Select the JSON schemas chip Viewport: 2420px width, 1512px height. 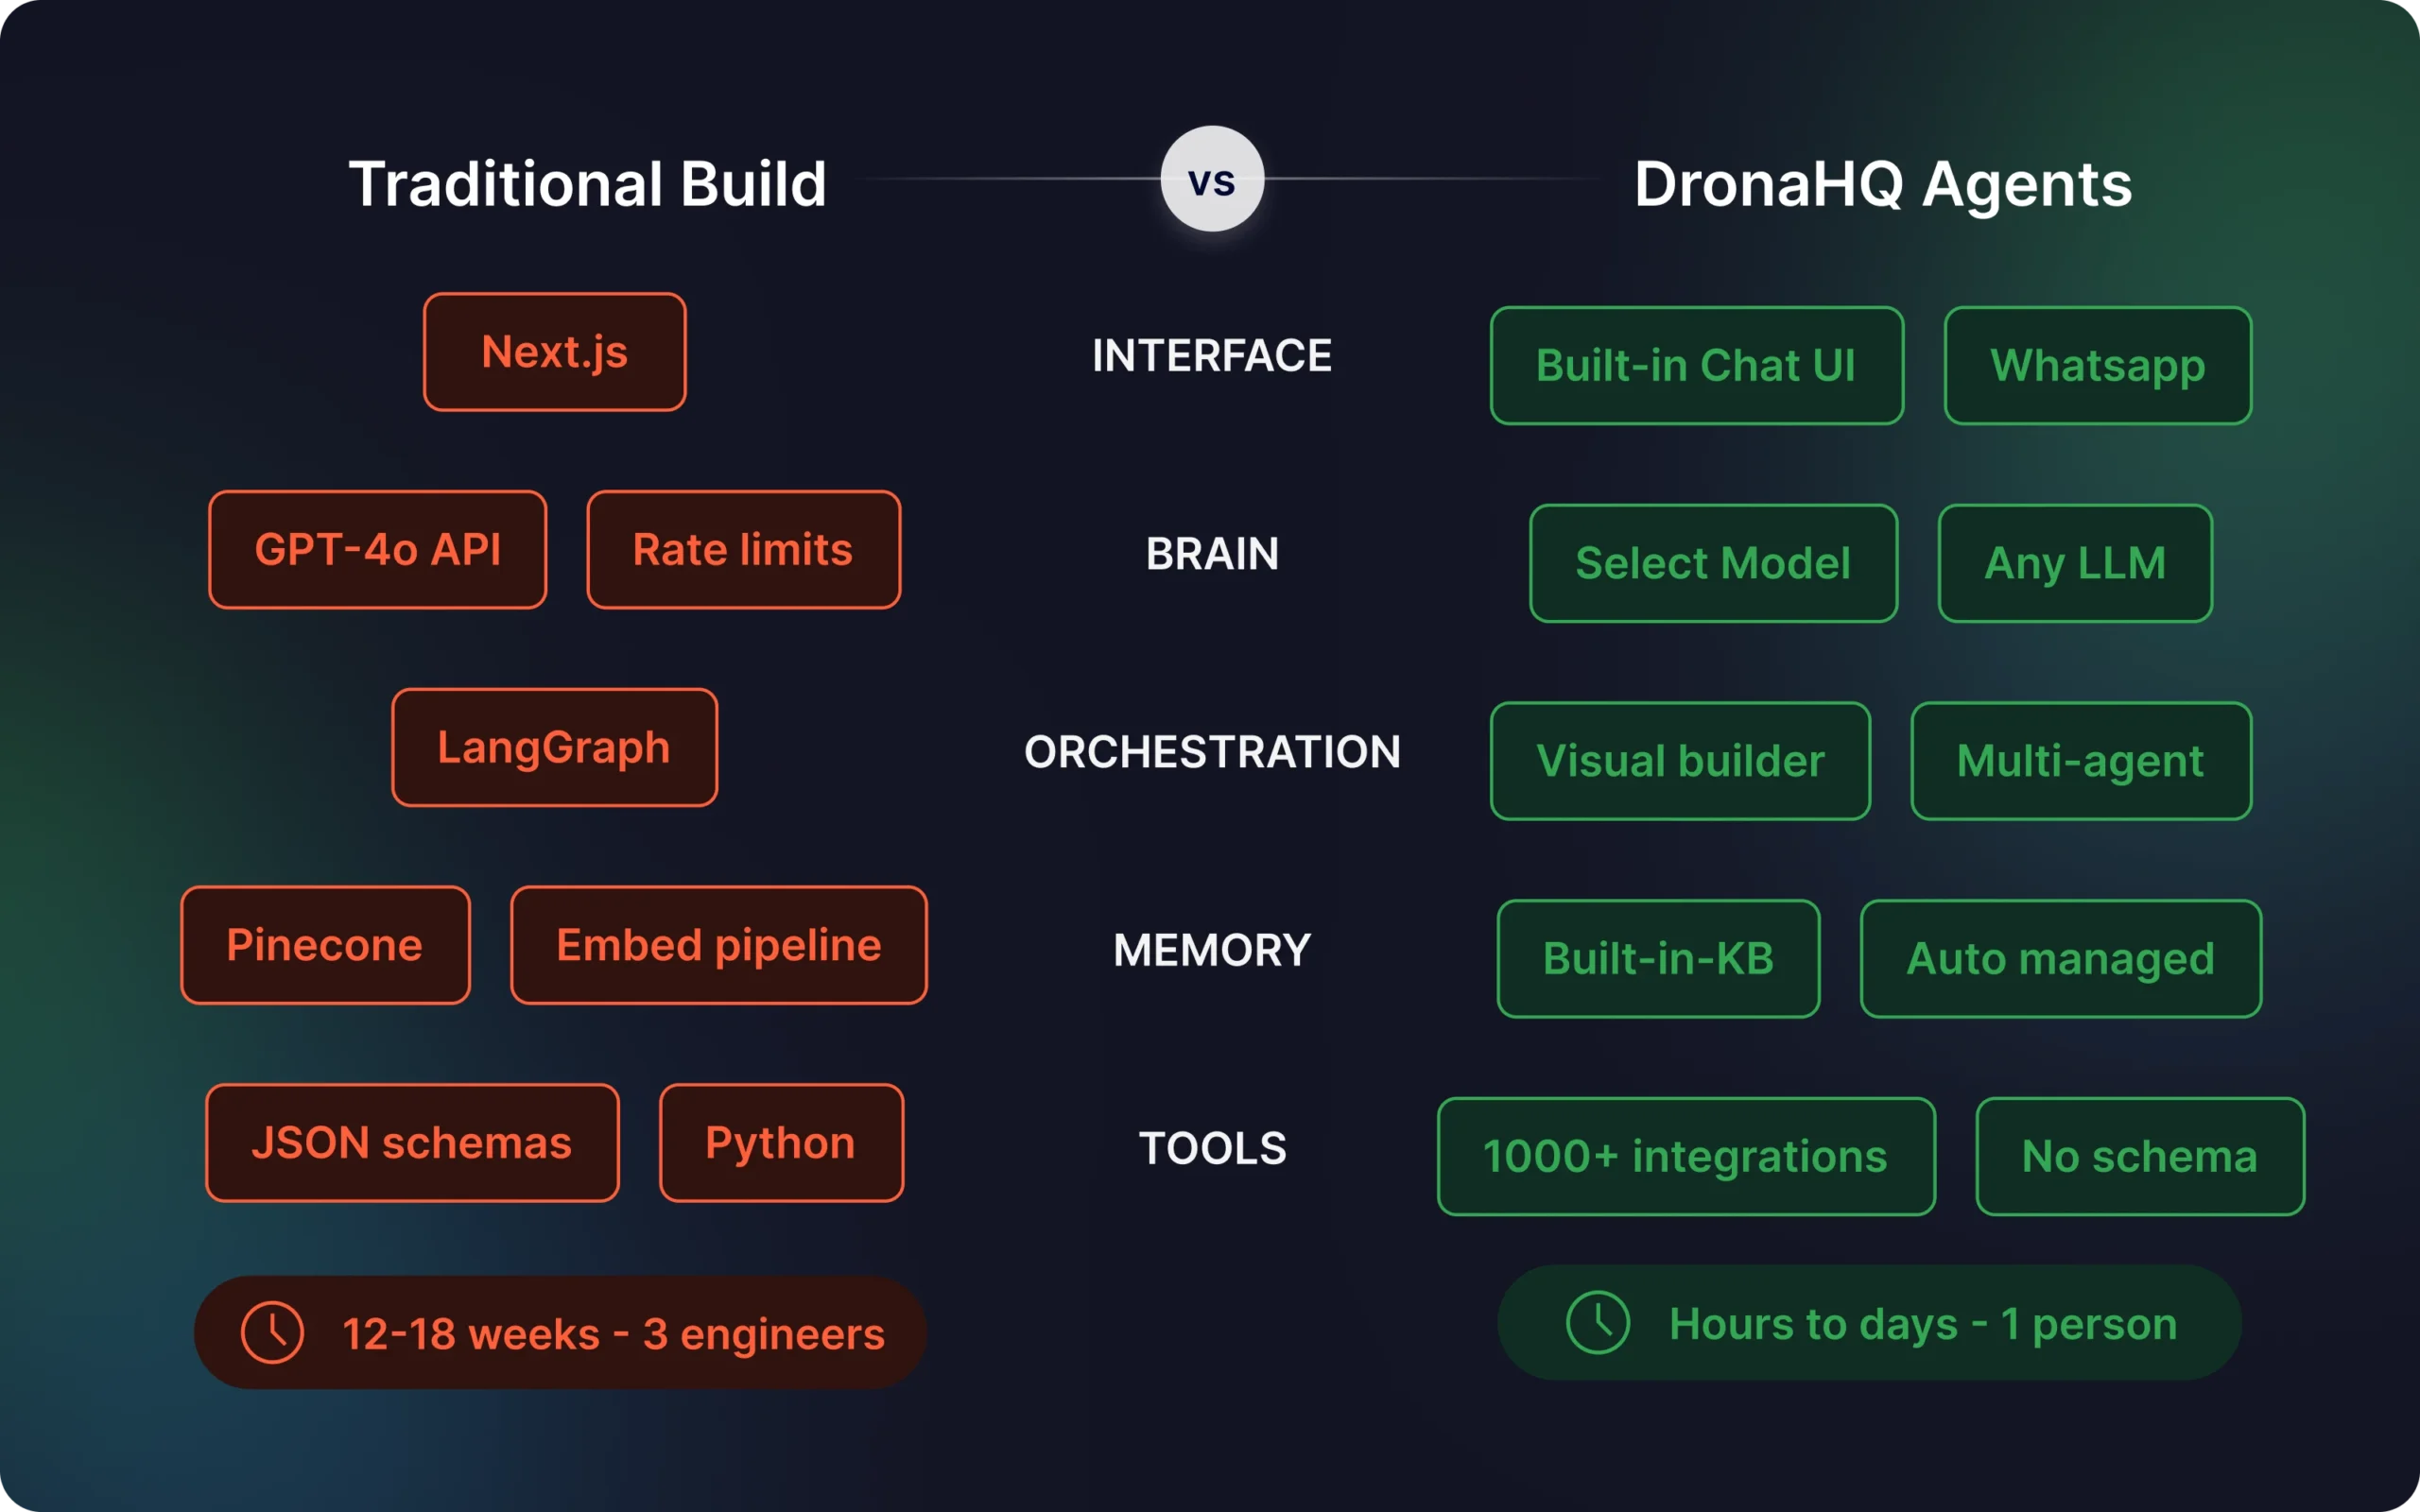click(412, 1143)
